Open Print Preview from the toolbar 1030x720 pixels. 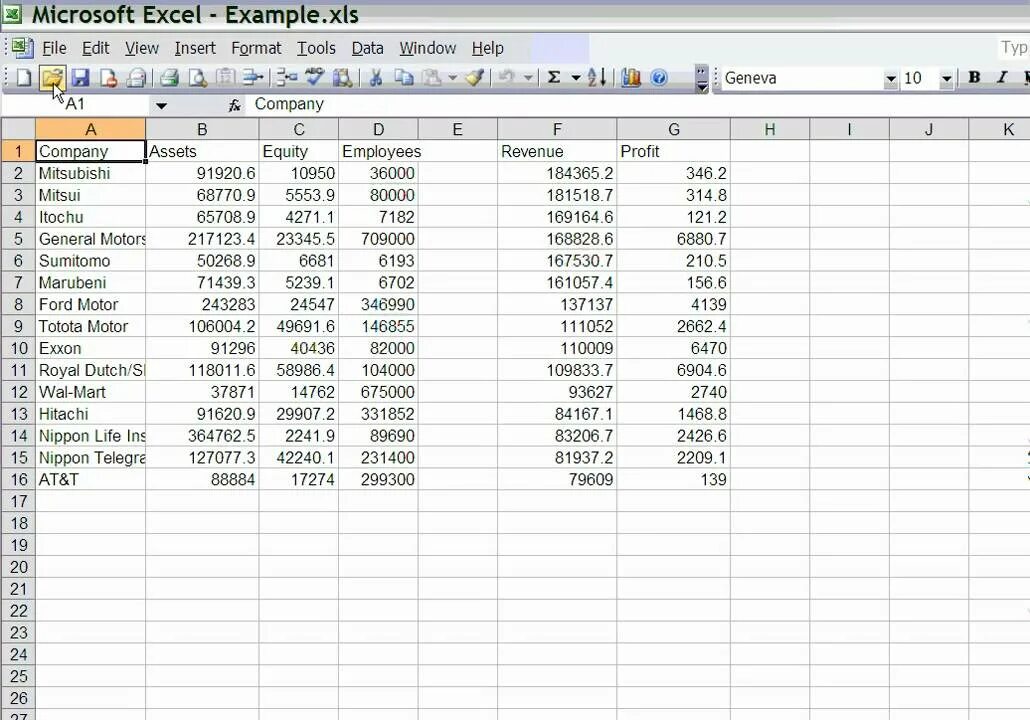tap(197, 78)
